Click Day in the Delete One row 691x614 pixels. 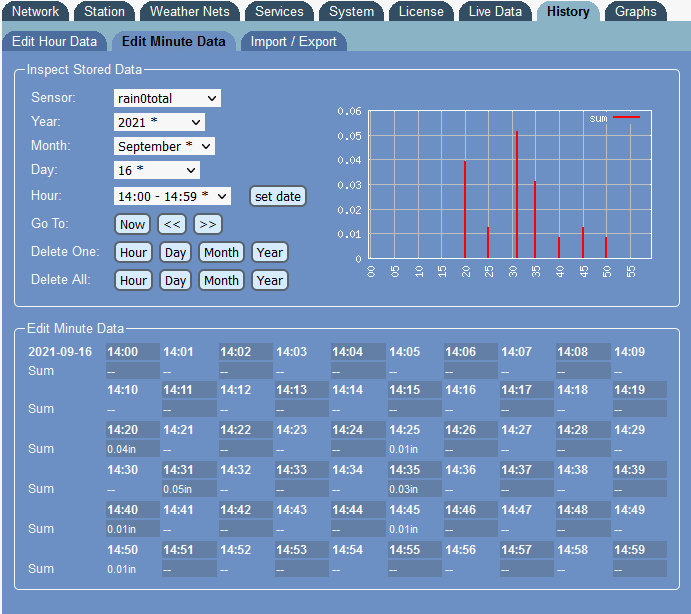175,253
